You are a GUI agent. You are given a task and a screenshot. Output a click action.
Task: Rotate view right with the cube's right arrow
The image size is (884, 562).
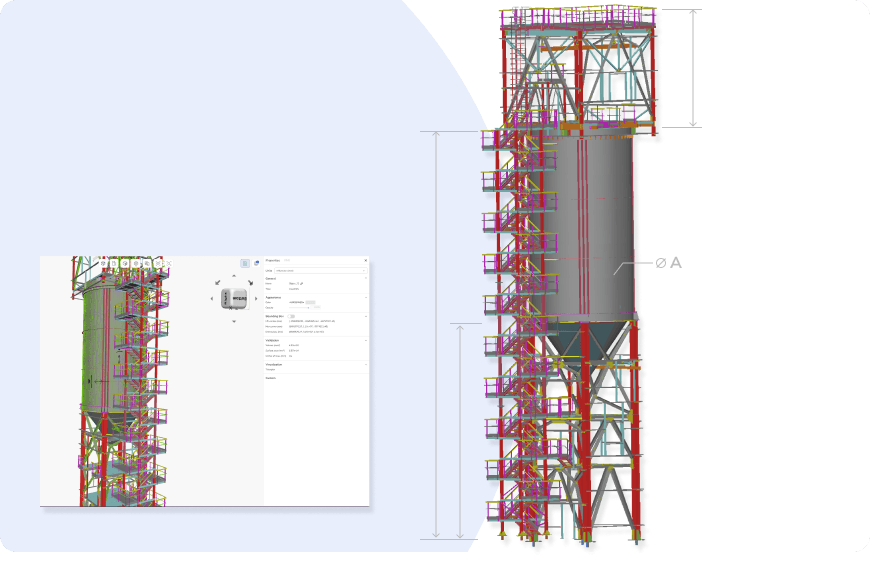point(256,298)
